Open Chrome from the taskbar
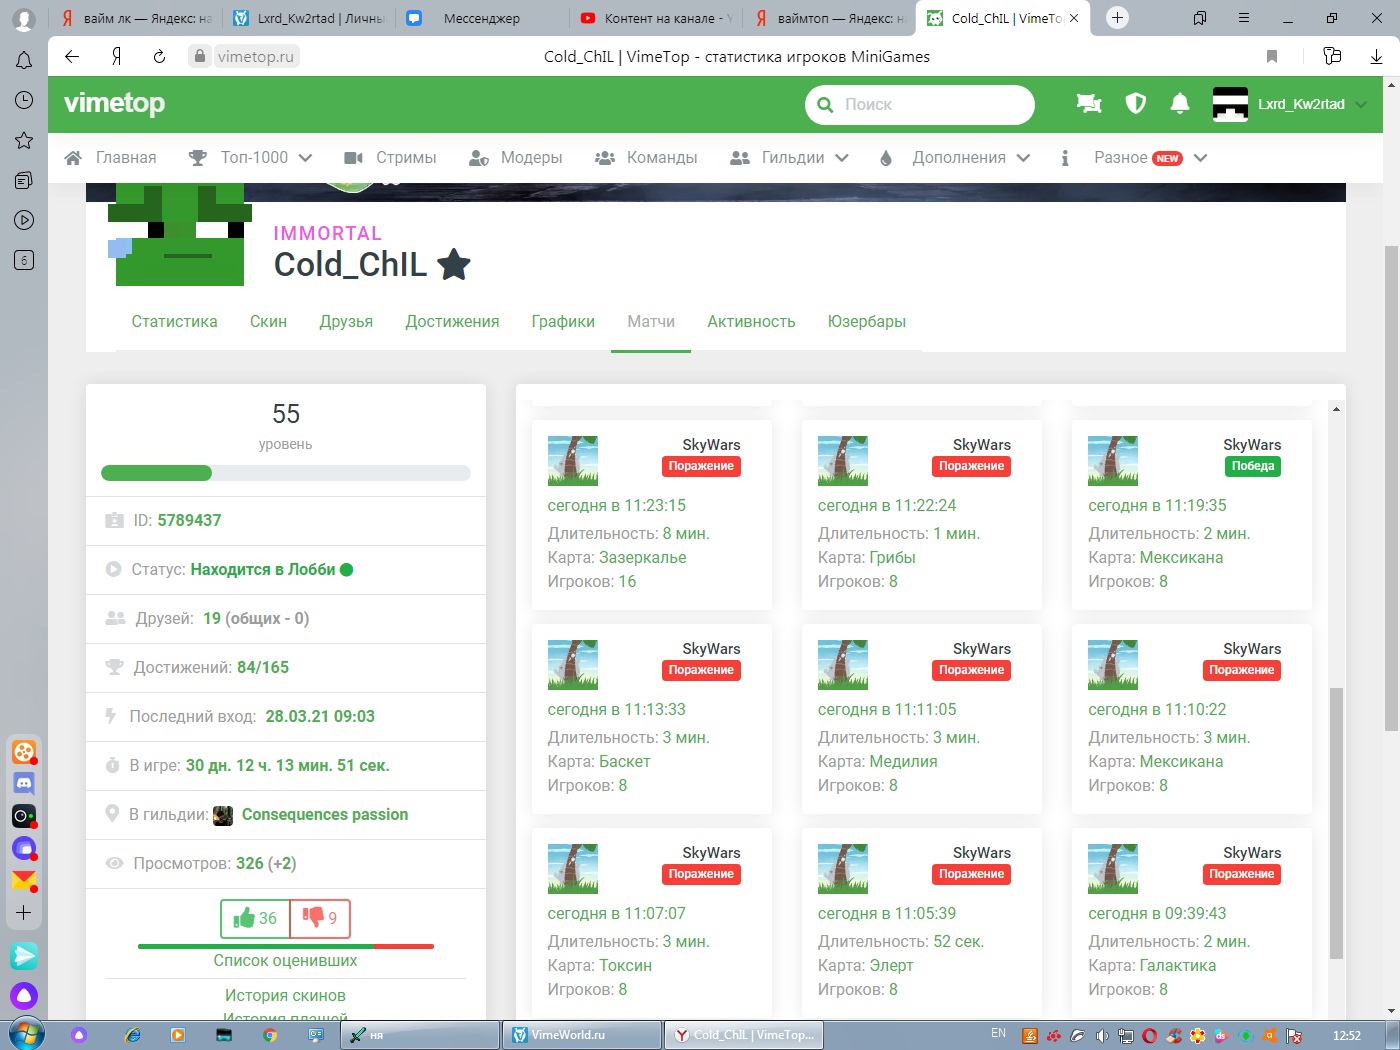Viewport: 1400px width, 1050px height. (270, 1035)
